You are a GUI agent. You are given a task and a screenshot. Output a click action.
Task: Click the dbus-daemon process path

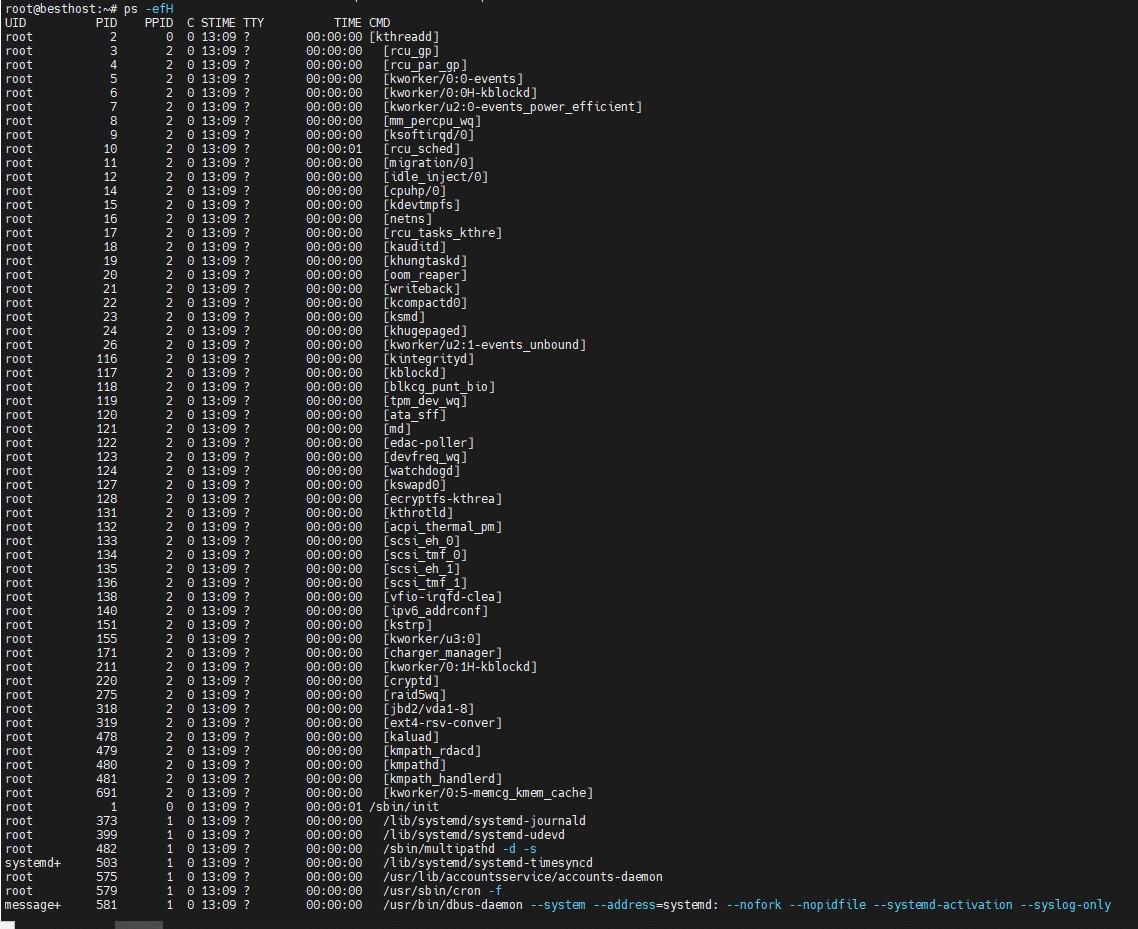click(x=452, y=905)
